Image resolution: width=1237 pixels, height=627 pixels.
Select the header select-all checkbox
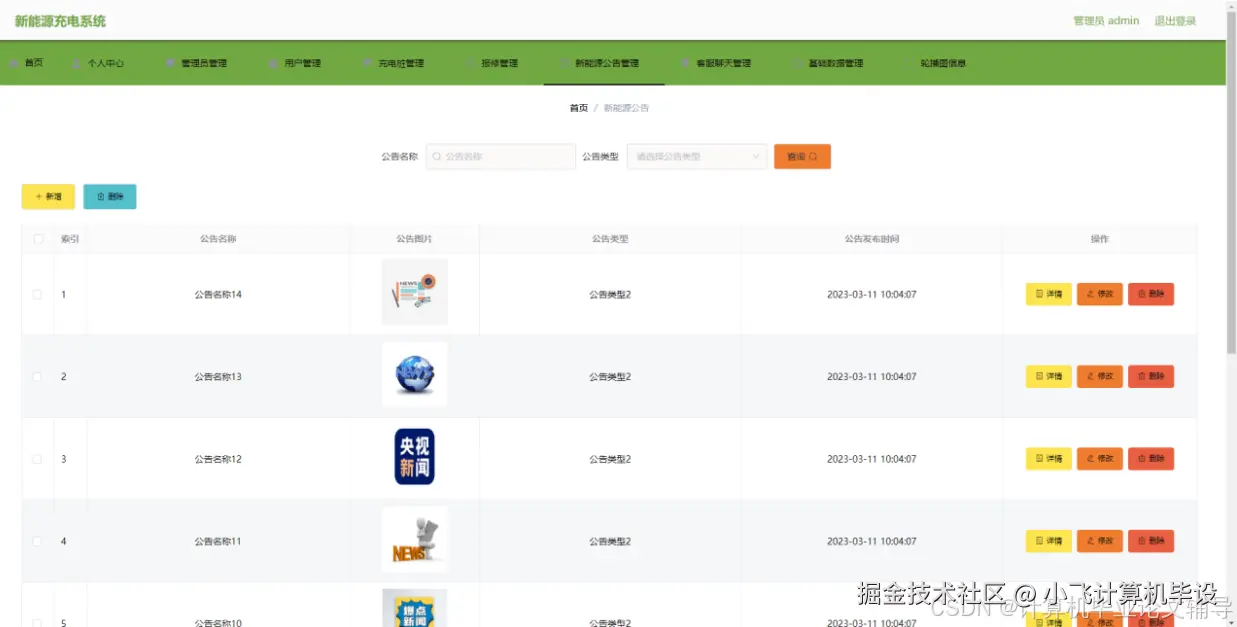(37, 238)
